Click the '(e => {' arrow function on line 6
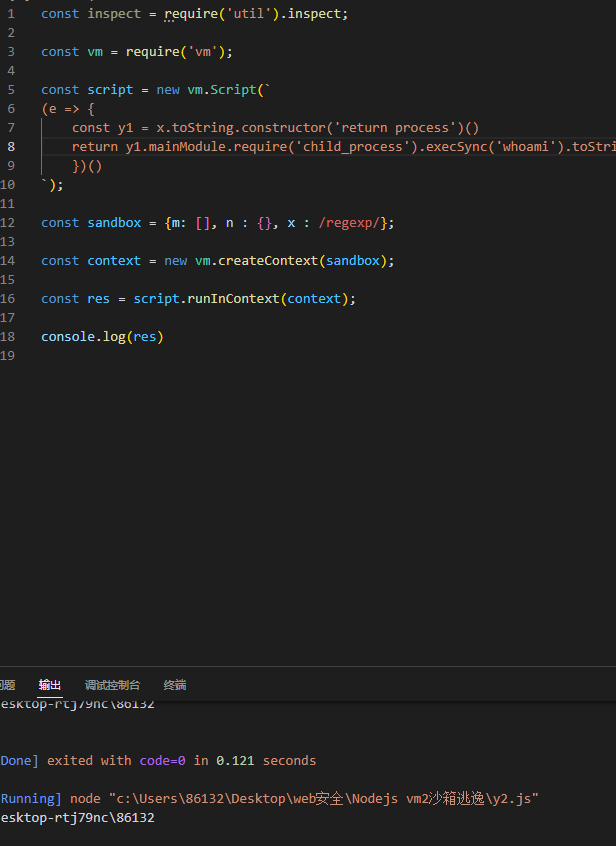 pos(68,108)
